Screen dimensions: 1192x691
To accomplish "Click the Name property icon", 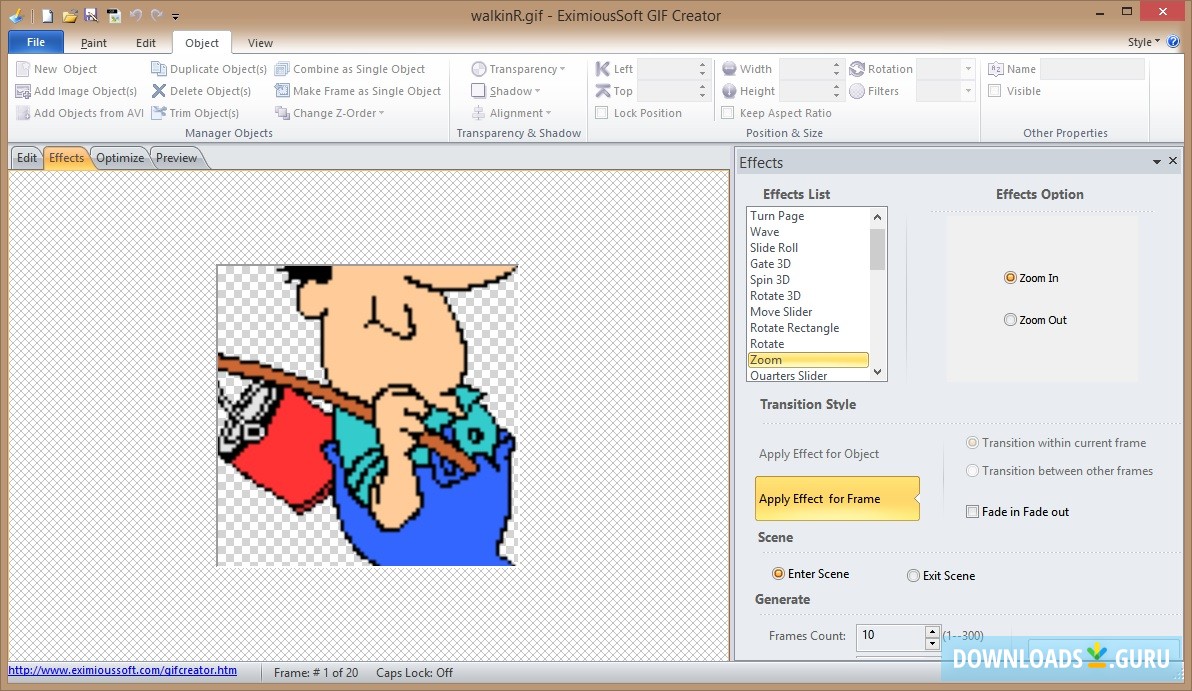I will click(x=995, y=69).
